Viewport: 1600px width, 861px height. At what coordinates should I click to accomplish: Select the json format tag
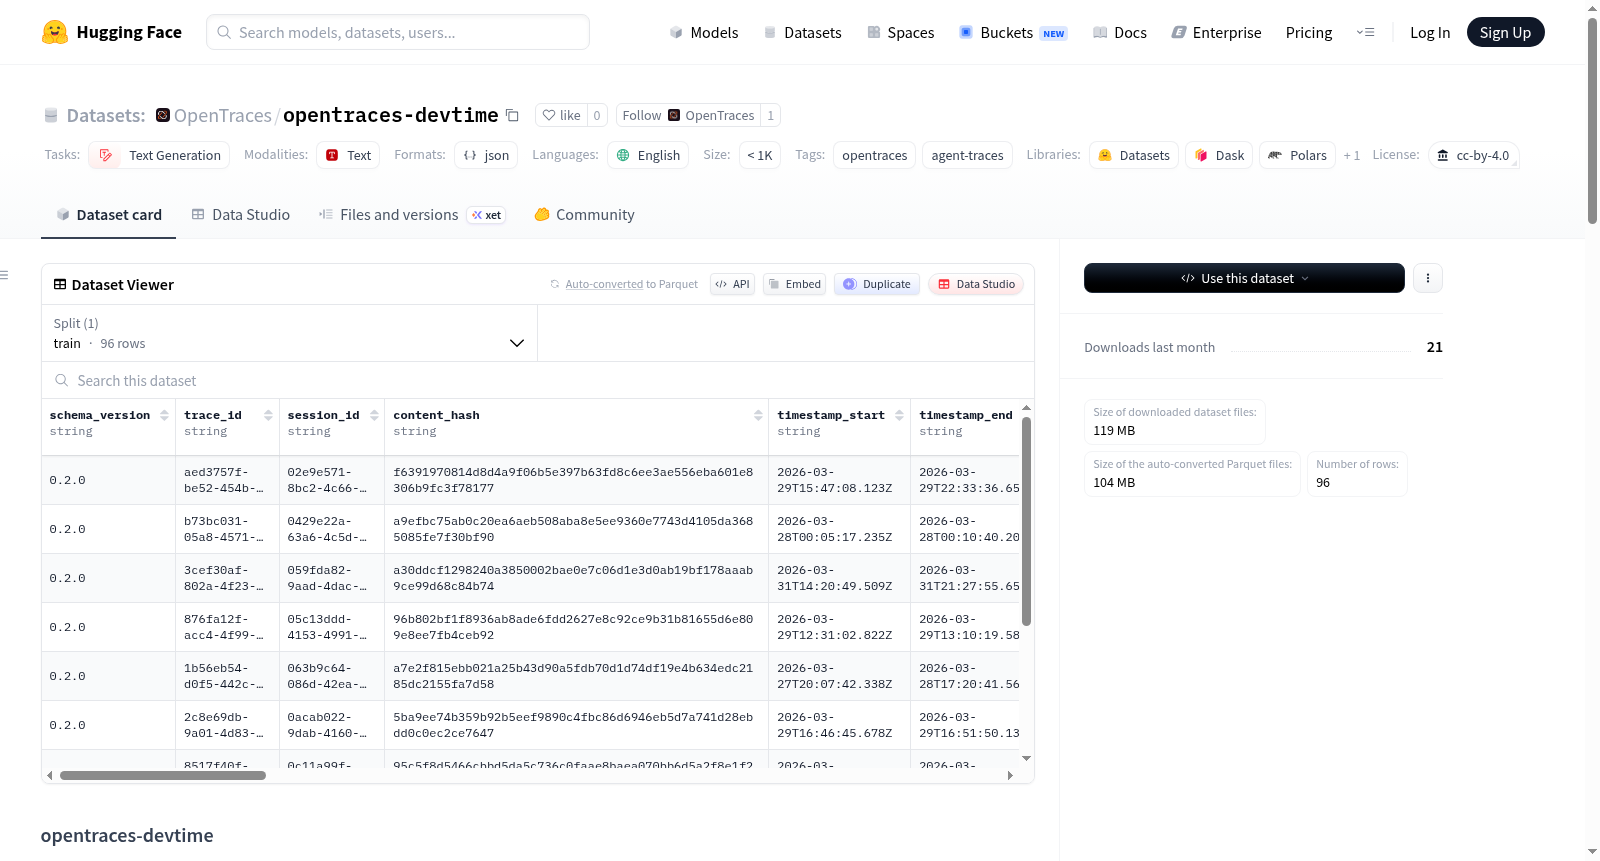[x=486, y=155]
